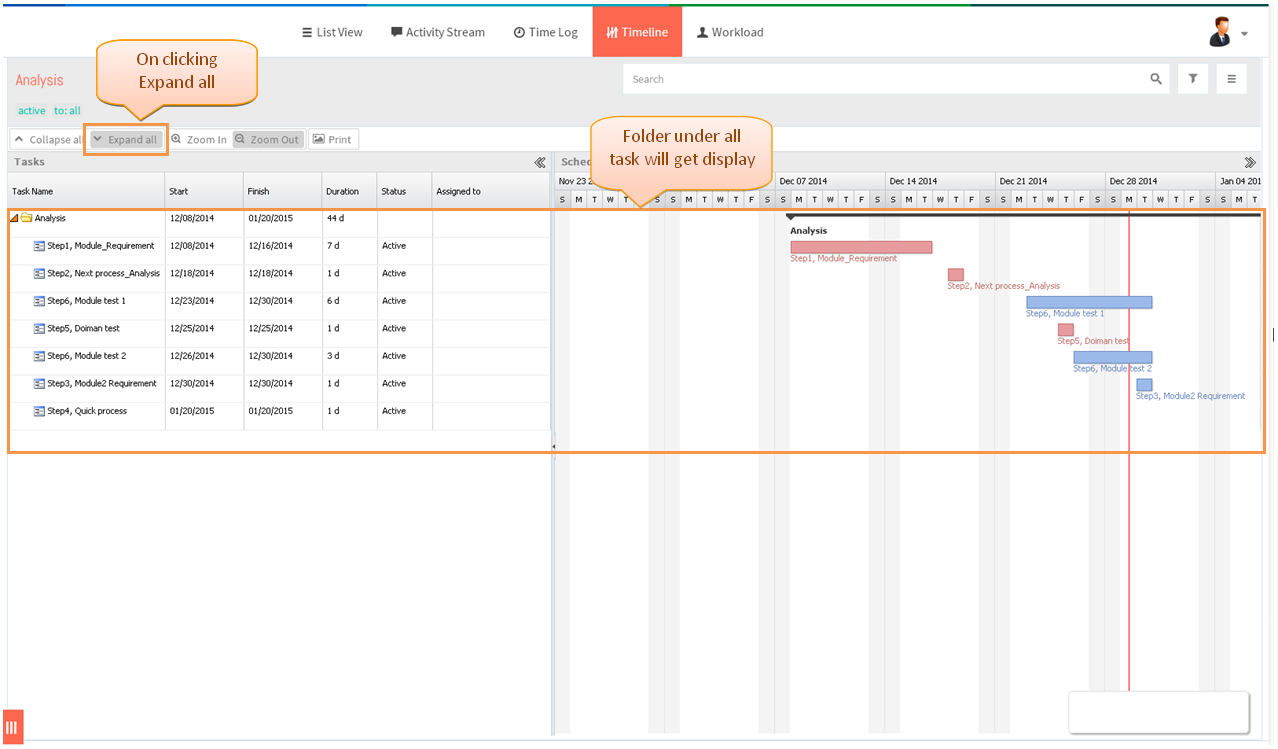Open the orange sidebar handle at bottom left
The image size is (1278, 749).
[12, 726]
